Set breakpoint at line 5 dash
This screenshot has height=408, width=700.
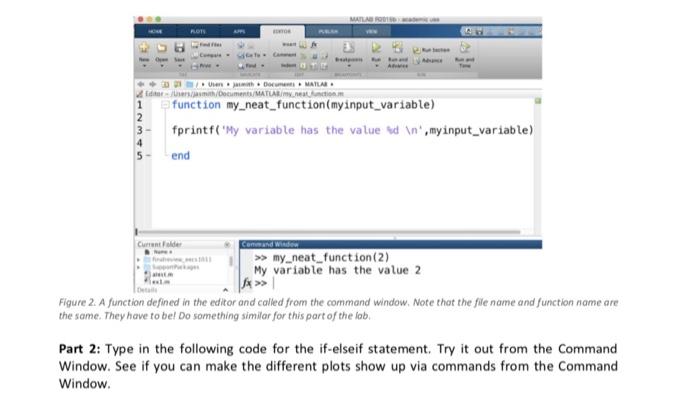click(149, 156)
